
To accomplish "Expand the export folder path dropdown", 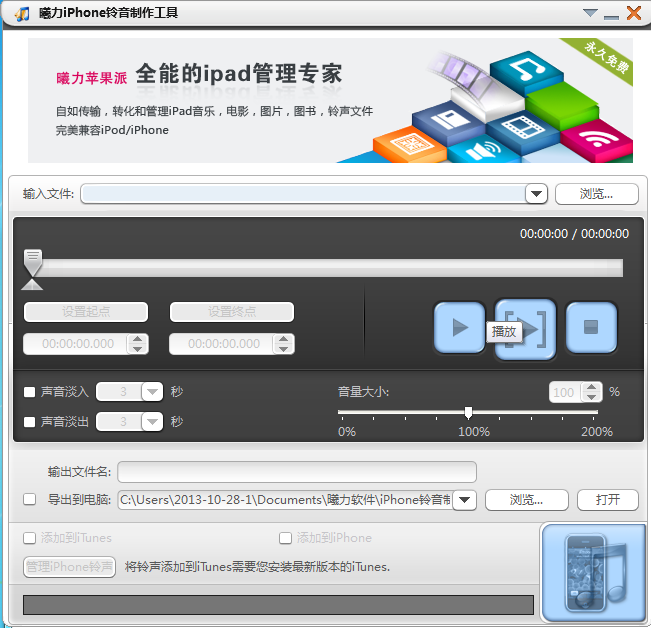I will click(464, 500).
